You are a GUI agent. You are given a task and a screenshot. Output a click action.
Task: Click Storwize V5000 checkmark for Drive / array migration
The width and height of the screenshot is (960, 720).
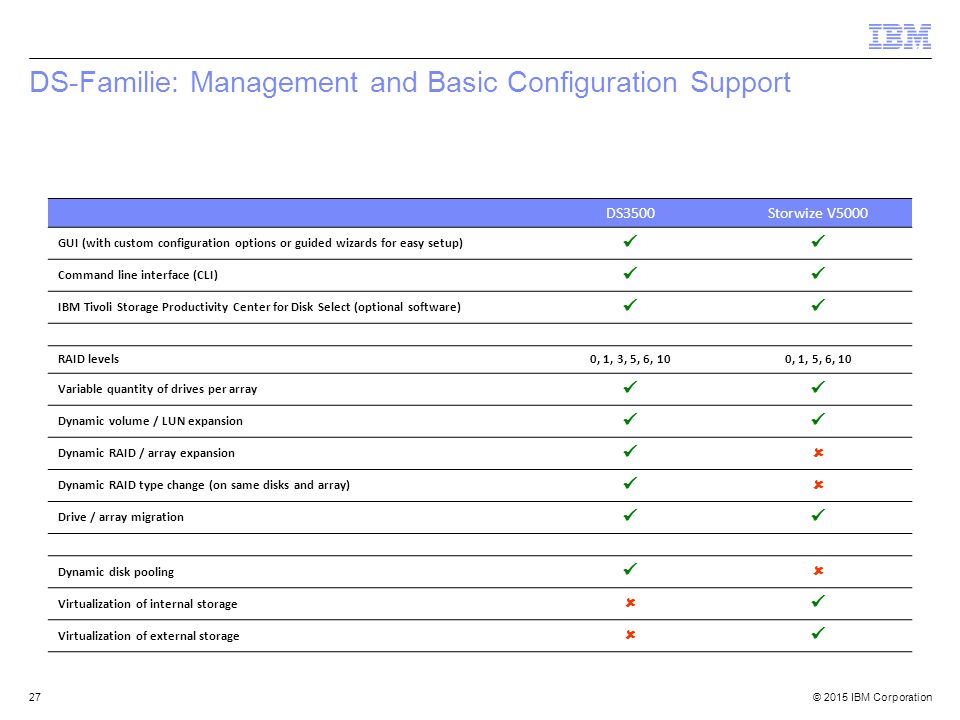(x=818, y=515)
